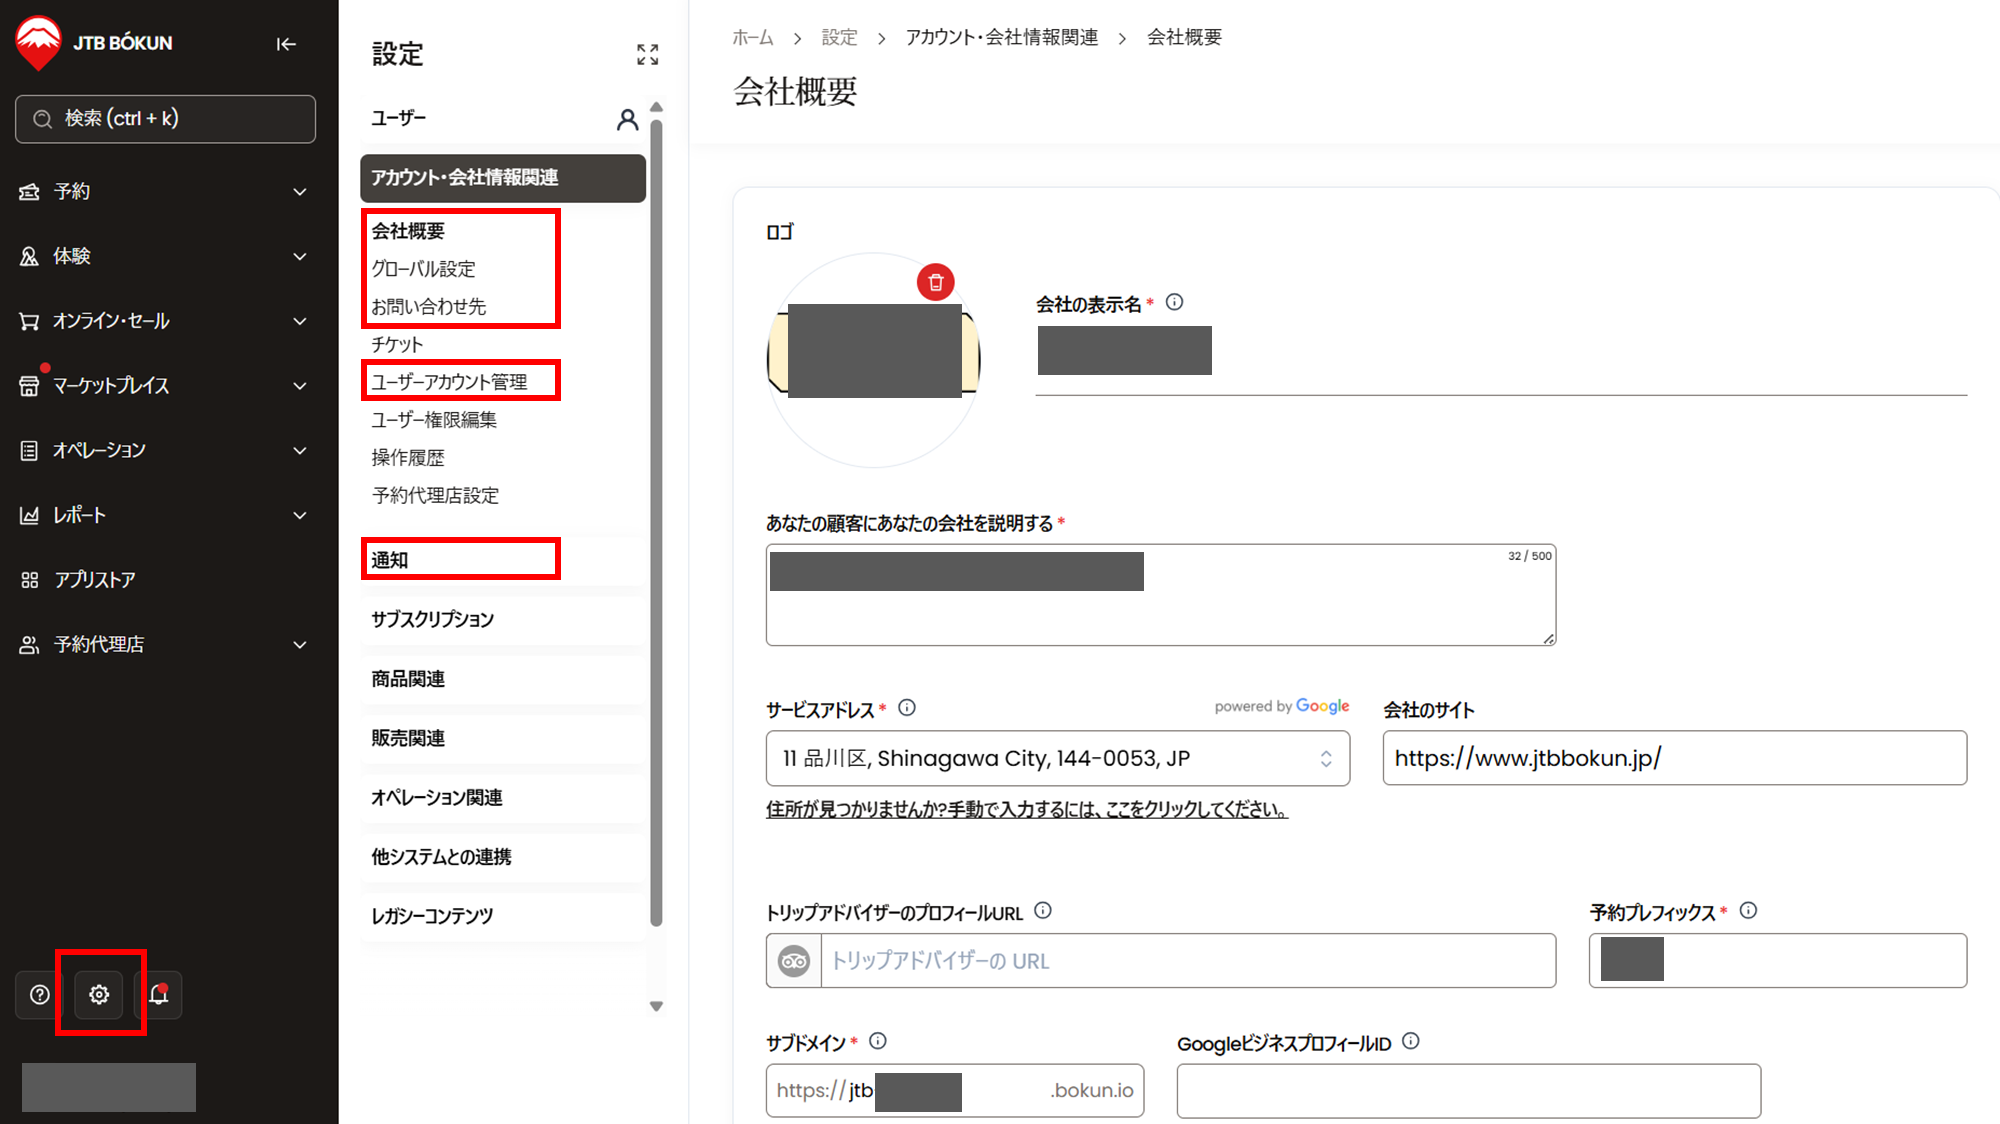Screen dimensions: 2000x1124
Task: Click the help question mark icon
Action: (40, 994)
